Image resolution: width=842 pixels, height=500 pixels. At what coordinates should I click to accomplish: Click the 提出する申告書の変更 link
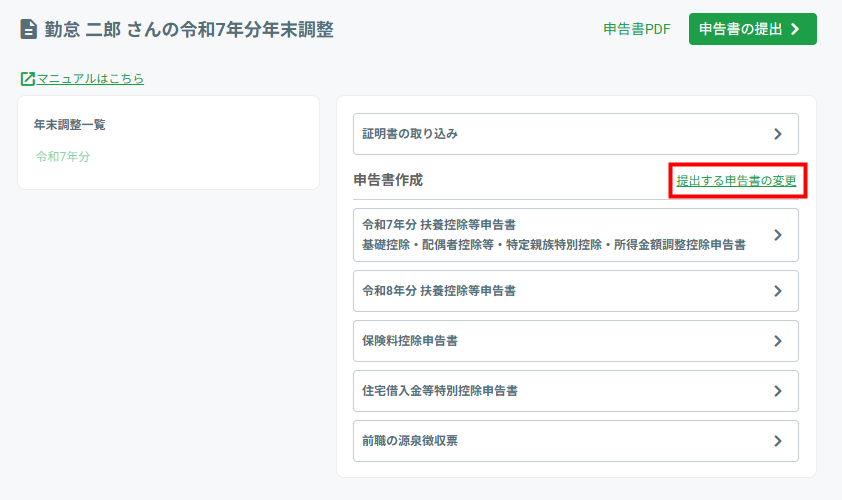pyautogui.click(x=736, y=181)
